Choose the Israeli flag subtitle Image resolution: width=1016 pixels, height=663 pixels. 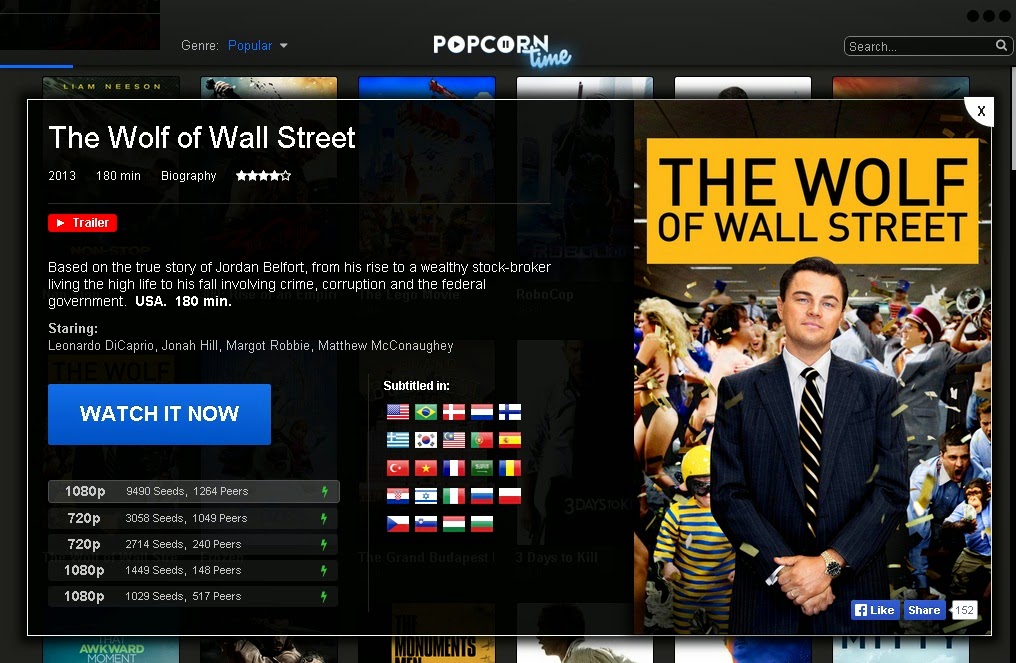pyautogui.click(x=426, y=496)
